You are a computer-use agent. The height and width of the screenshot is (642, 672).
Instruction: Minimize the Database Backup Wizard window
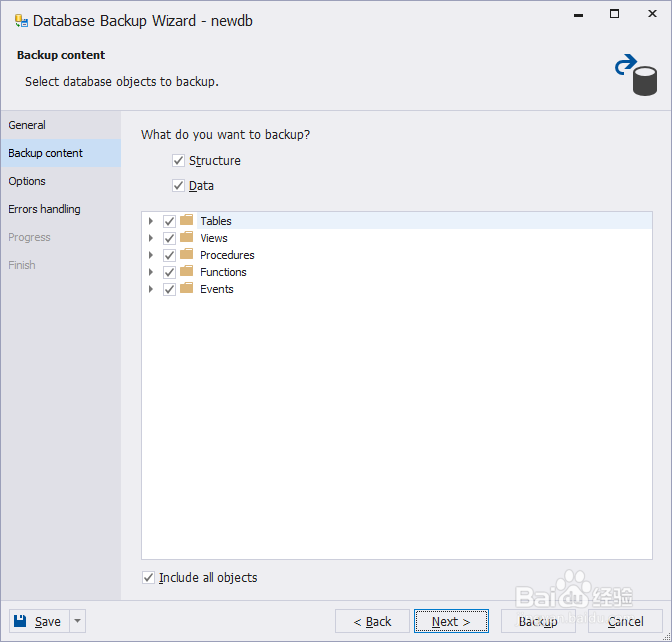point(578,15)
